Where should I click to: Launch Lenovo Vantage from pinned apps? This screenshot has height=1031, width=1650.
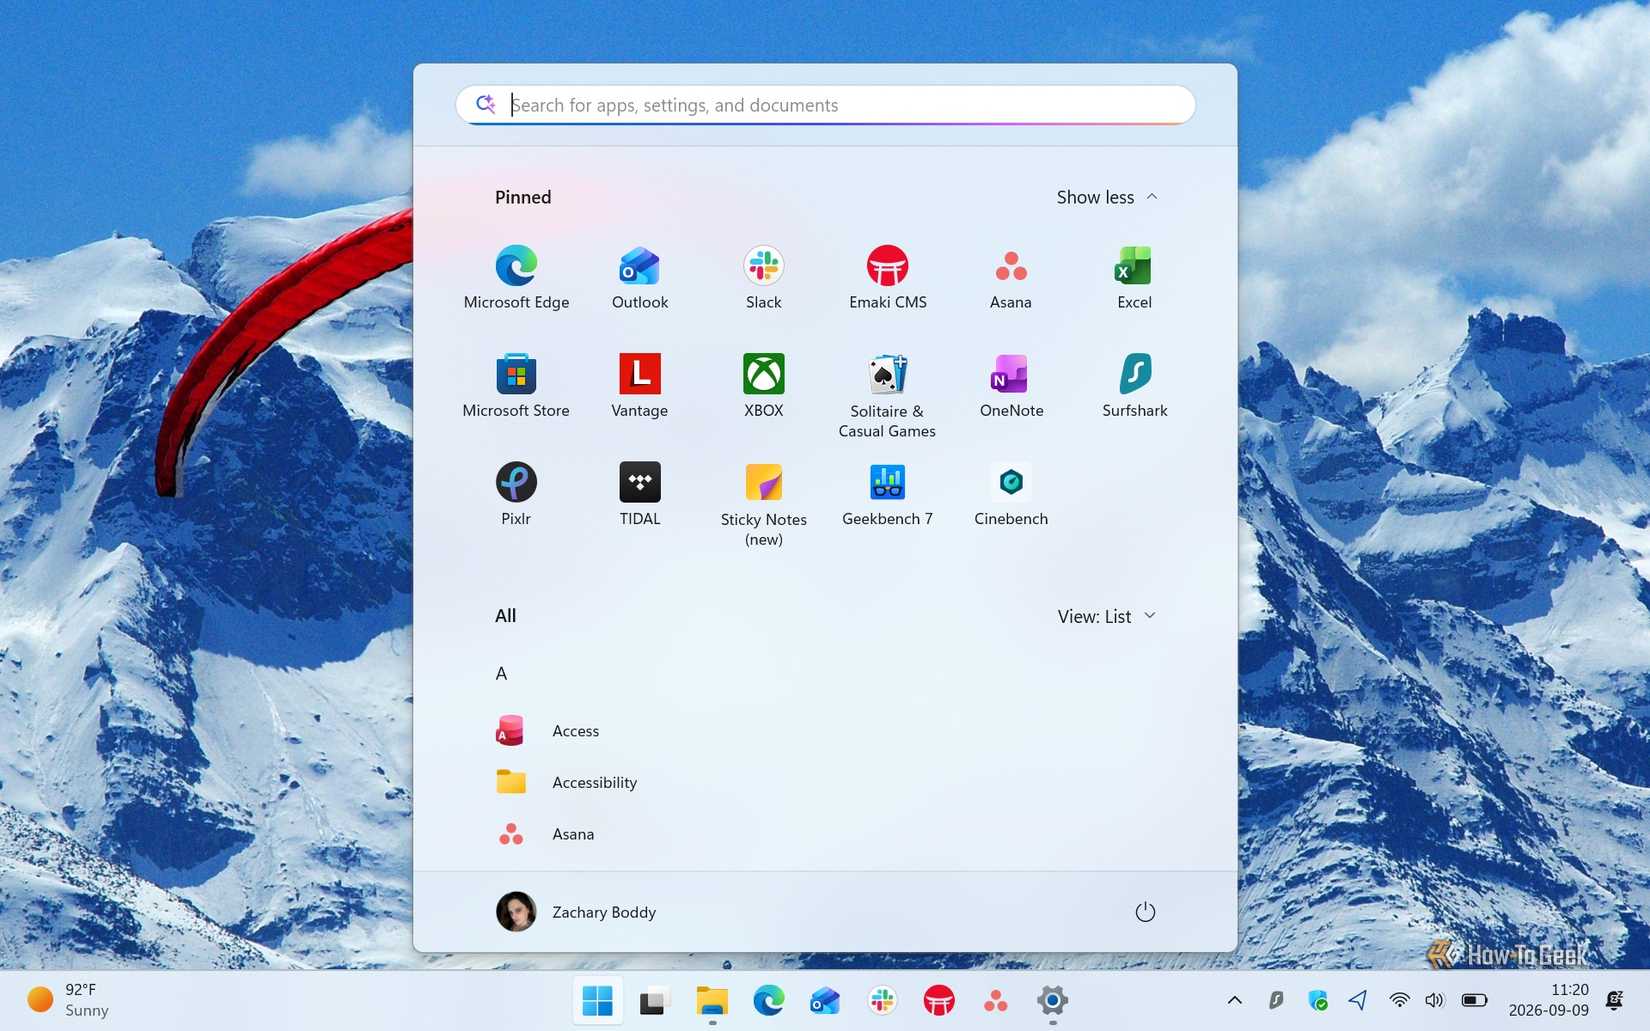(x=640, y=386)
